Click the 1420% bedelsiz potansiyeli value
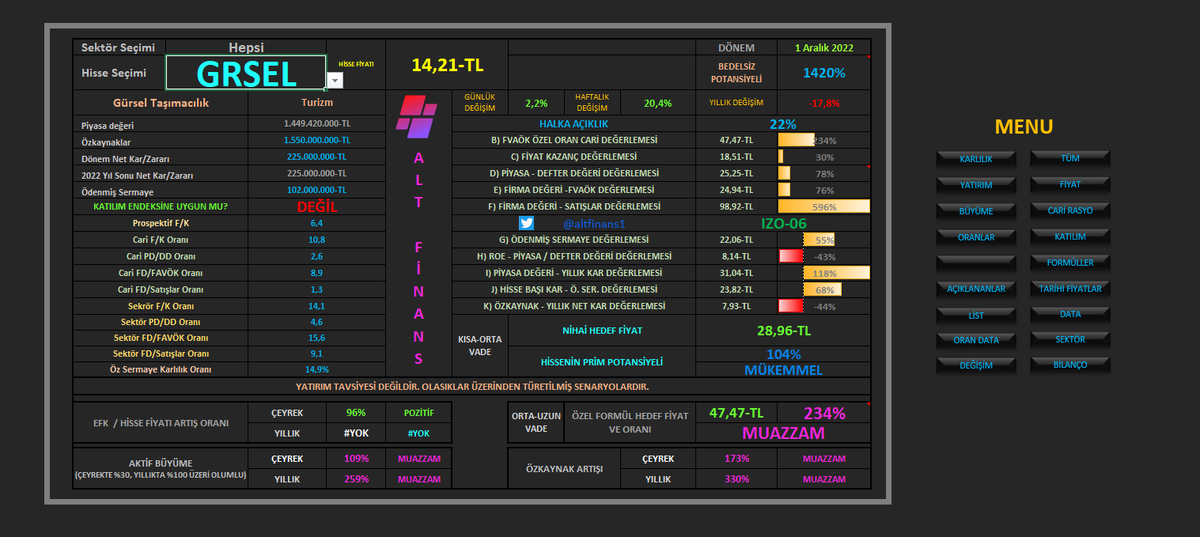This screenshot has width=1200, height=537. (x=824, y=73)
